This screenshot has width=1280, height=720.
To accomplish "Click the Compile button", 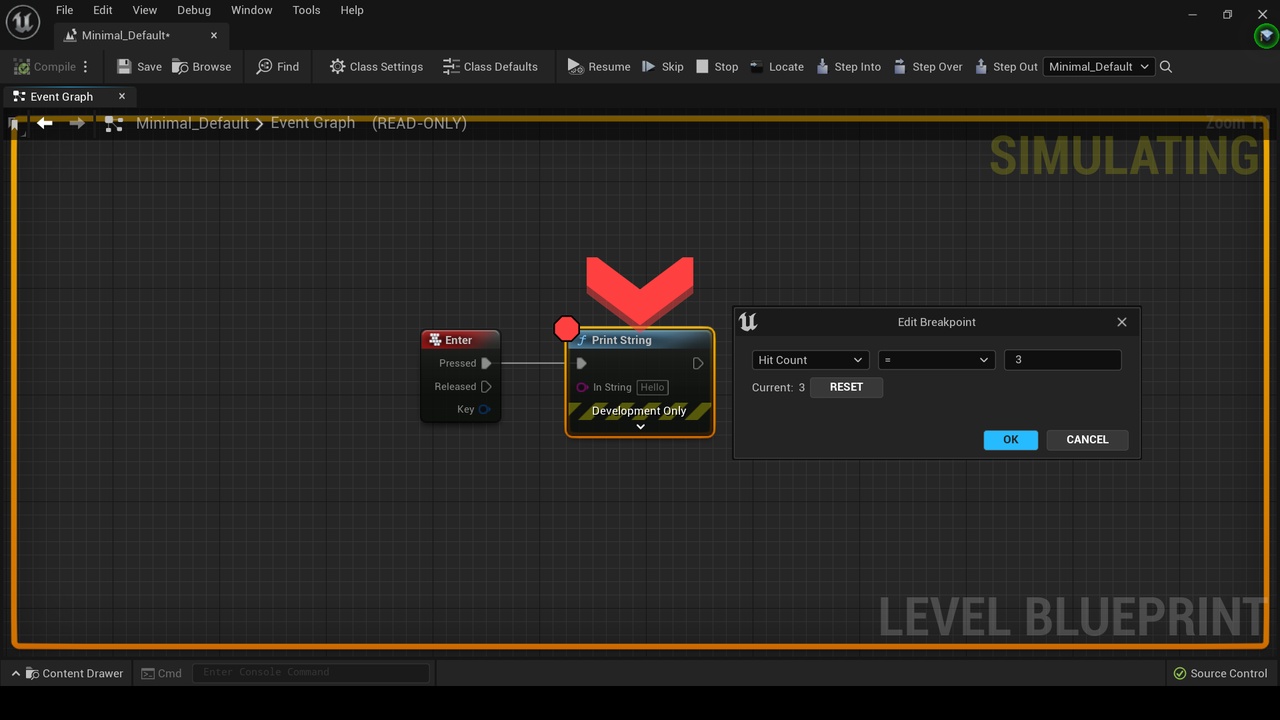I will click(x=45, y=67).
